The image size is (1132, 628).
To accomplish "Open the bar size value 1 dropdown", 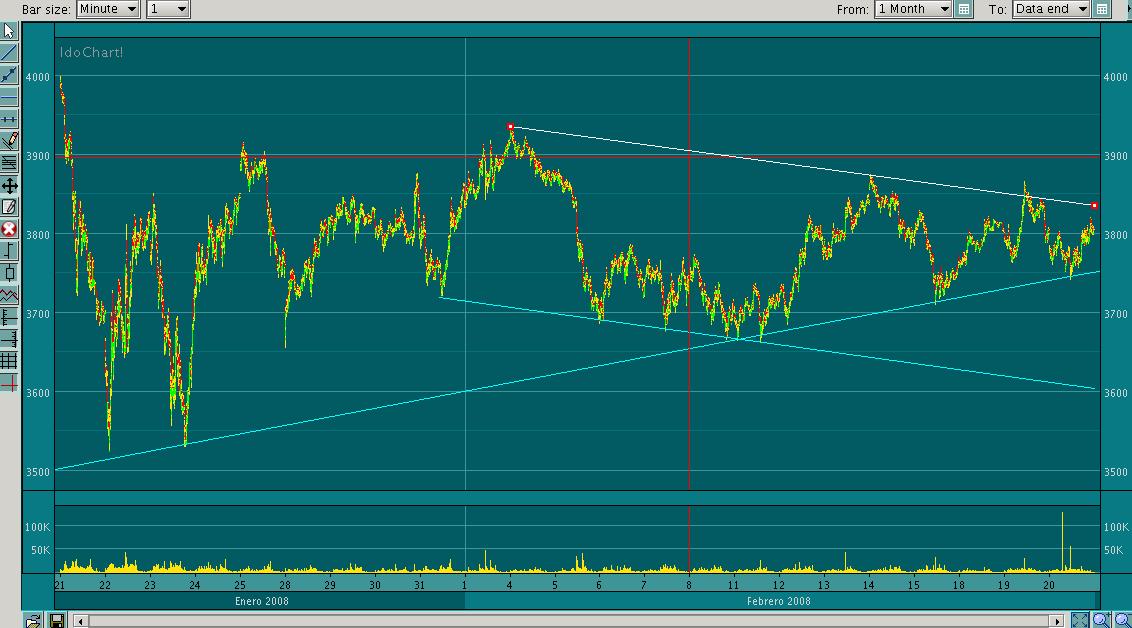I will point(168,9).
